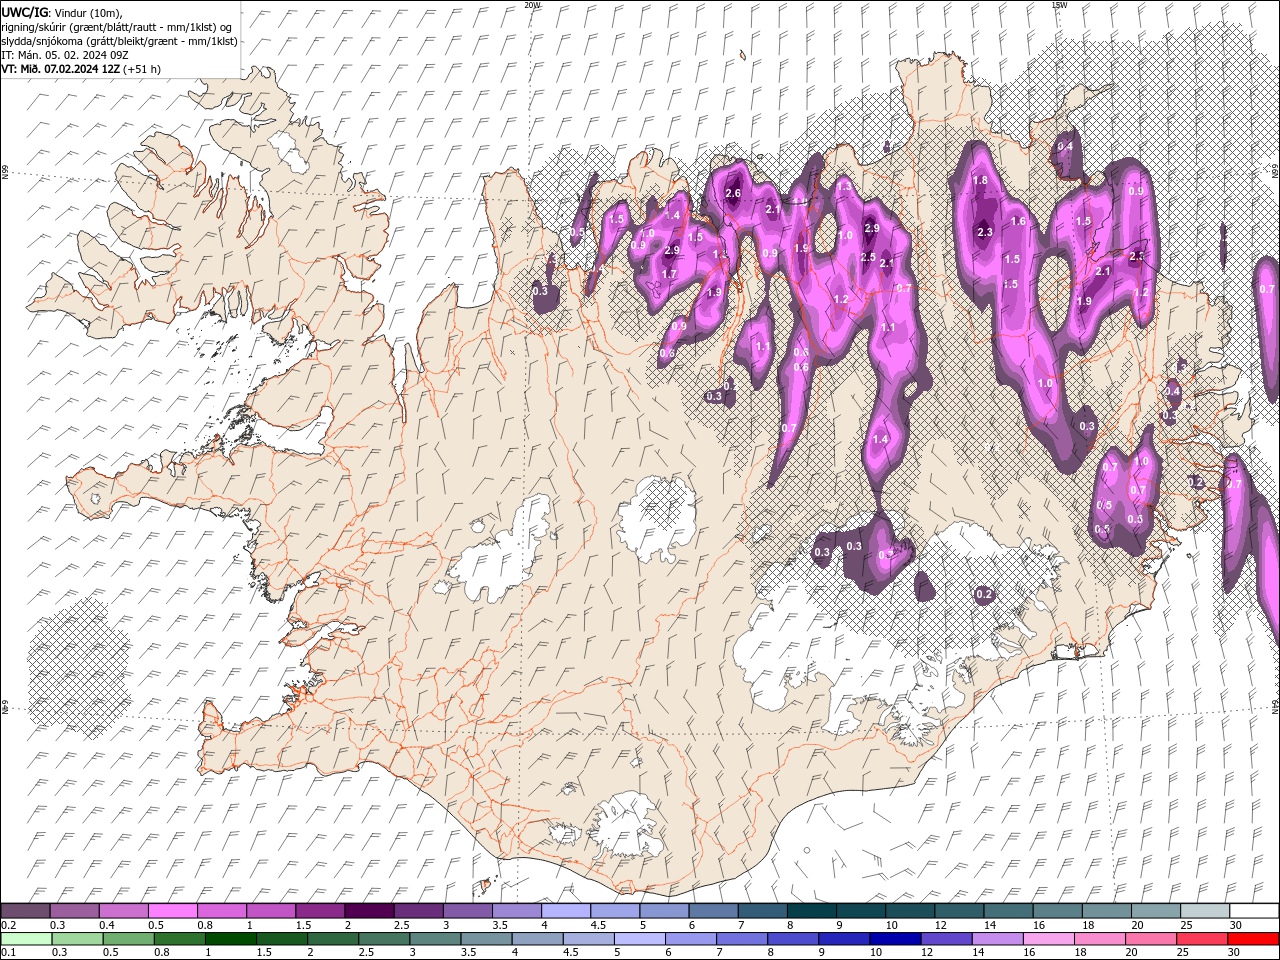The image size is (1280, 960).
Task: Pick the swatch between 0.2 and 0.3 in the top legend row
Action: 25,911
